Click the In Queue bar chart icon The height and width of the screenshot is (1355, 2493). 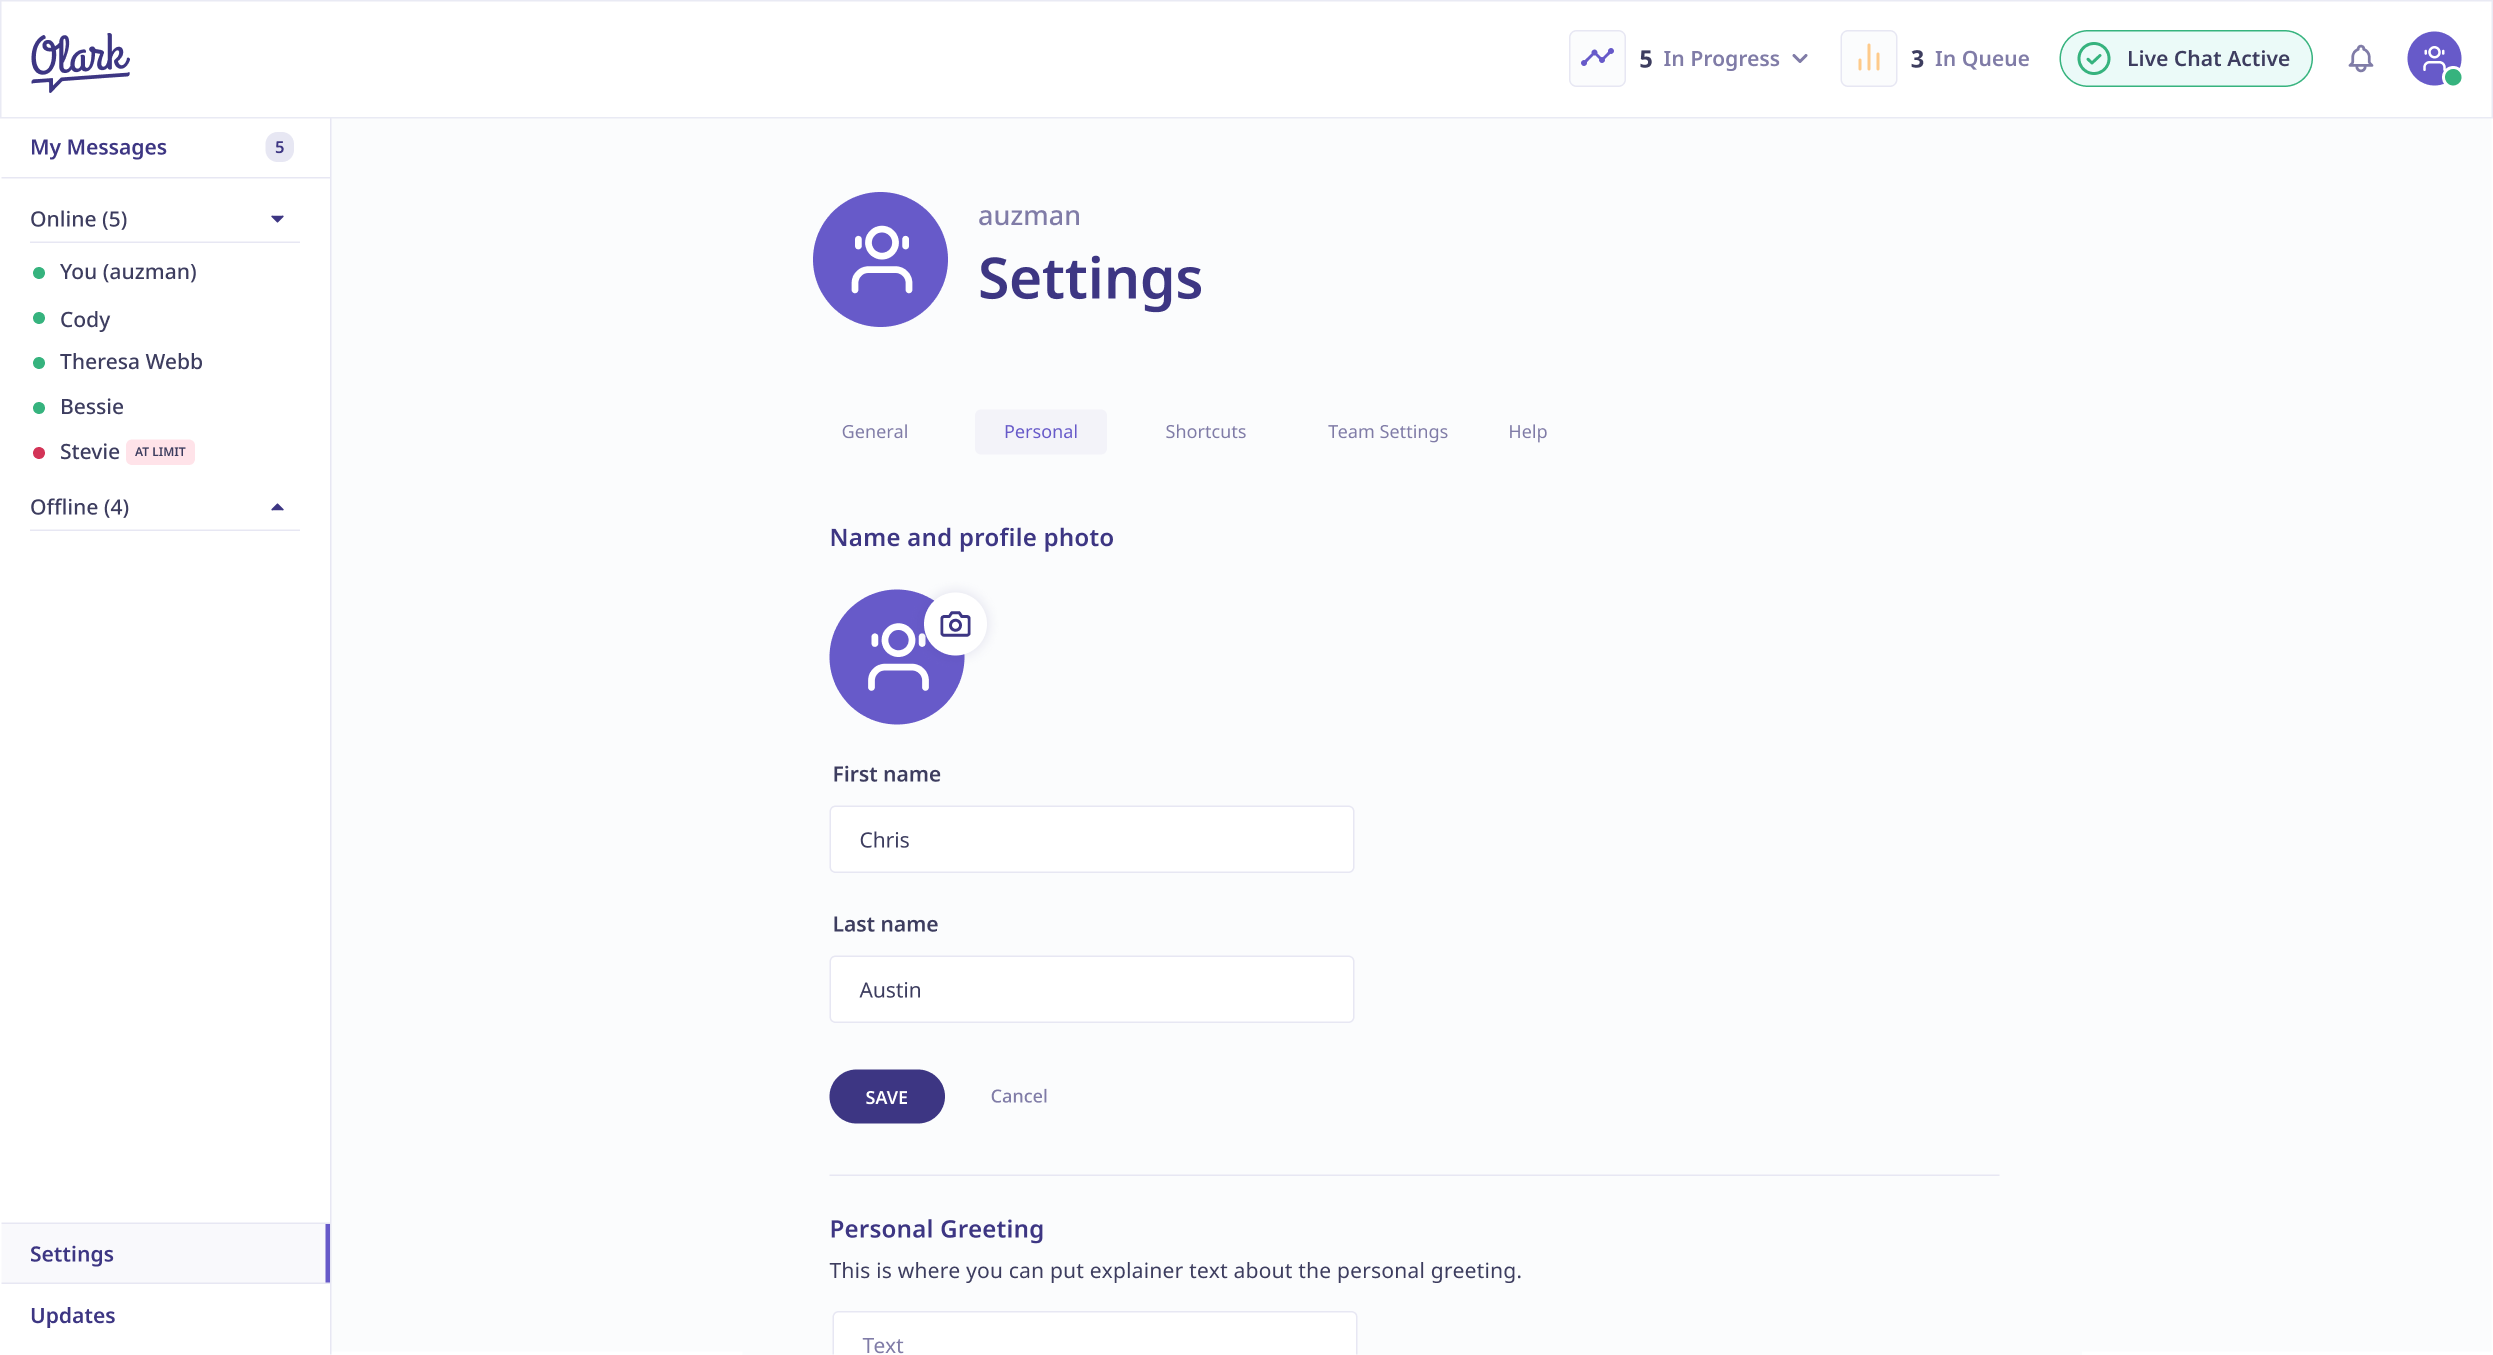[1869, 58]
